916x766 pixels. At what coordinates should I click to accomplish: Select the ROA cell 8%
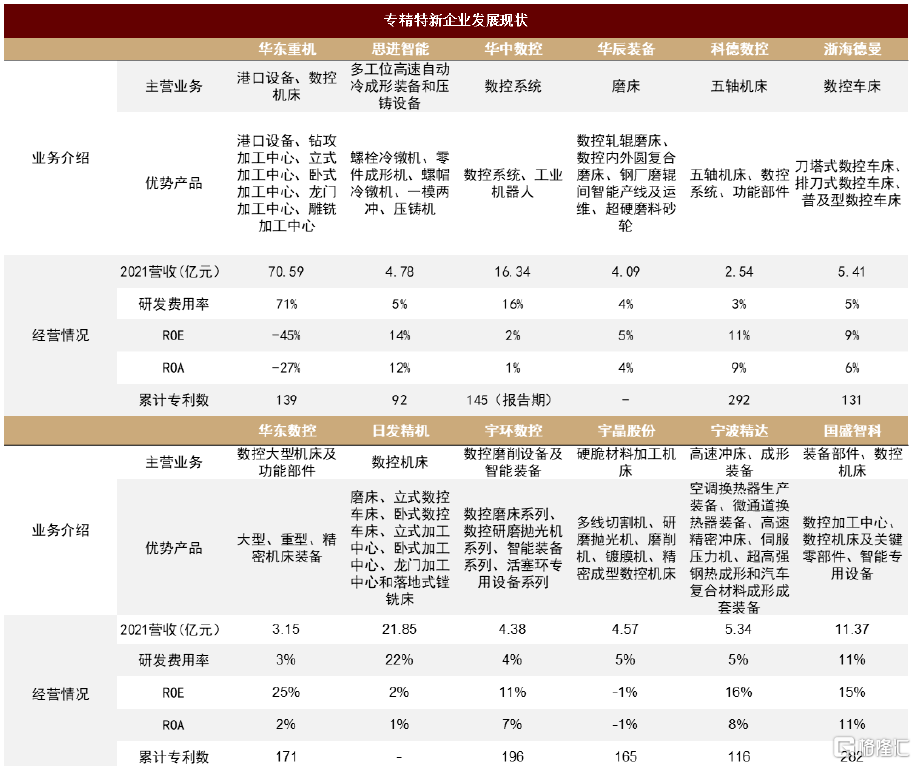click(x=738, y=725)
